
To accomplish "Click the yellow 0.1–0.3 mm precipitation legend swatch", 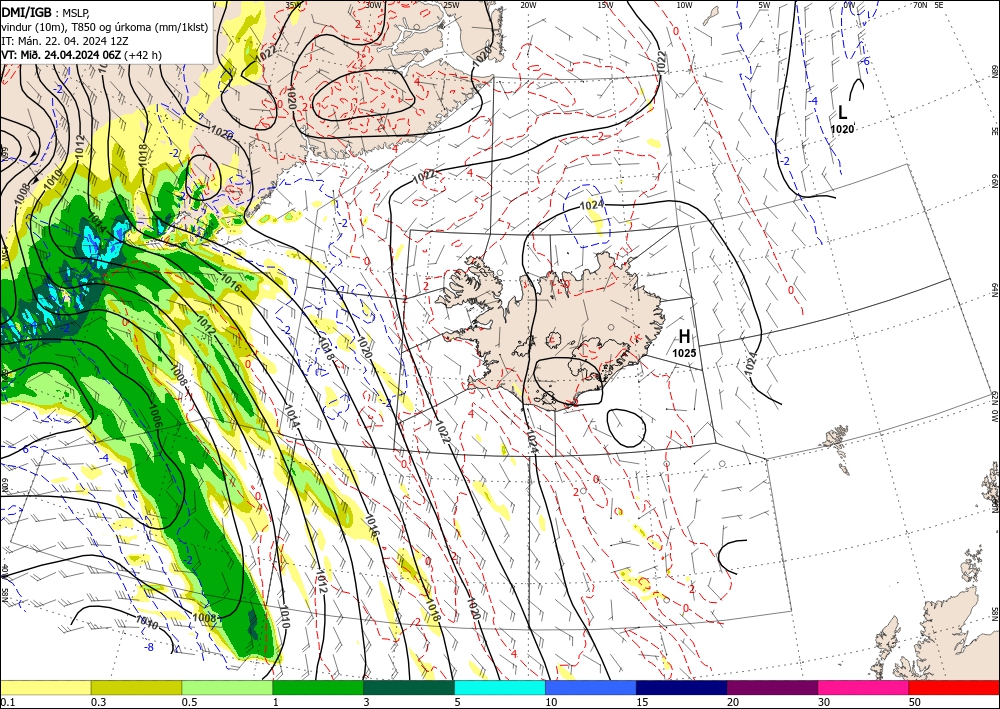I will click(45, 687).
